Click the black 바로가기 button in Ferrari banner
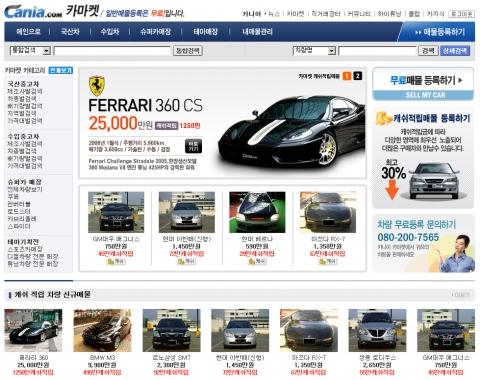The width and height of the screenshot is (480, 380). coord(193,146)
